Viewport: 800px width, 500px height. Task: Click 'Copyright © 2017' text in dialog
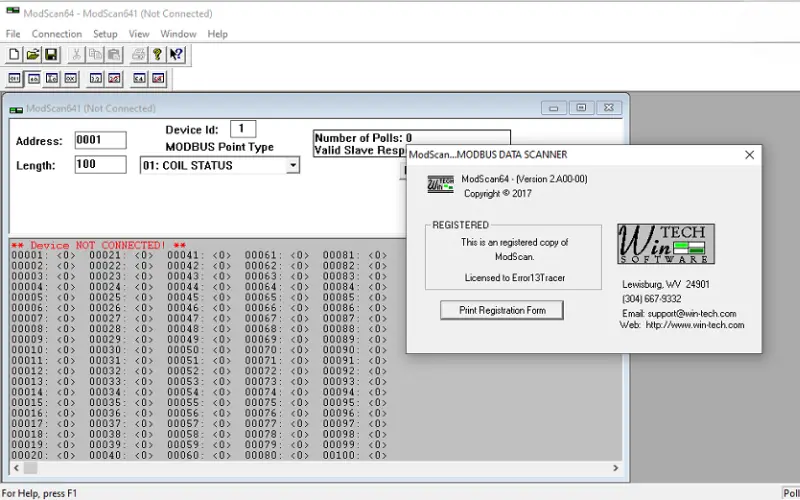click(x=497, y=193)
